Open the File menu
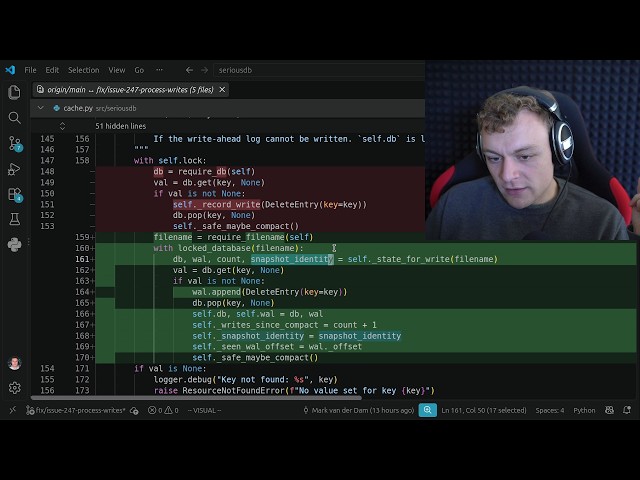The image size is (640, 480). pyautogui.click(x=30, y=70)
